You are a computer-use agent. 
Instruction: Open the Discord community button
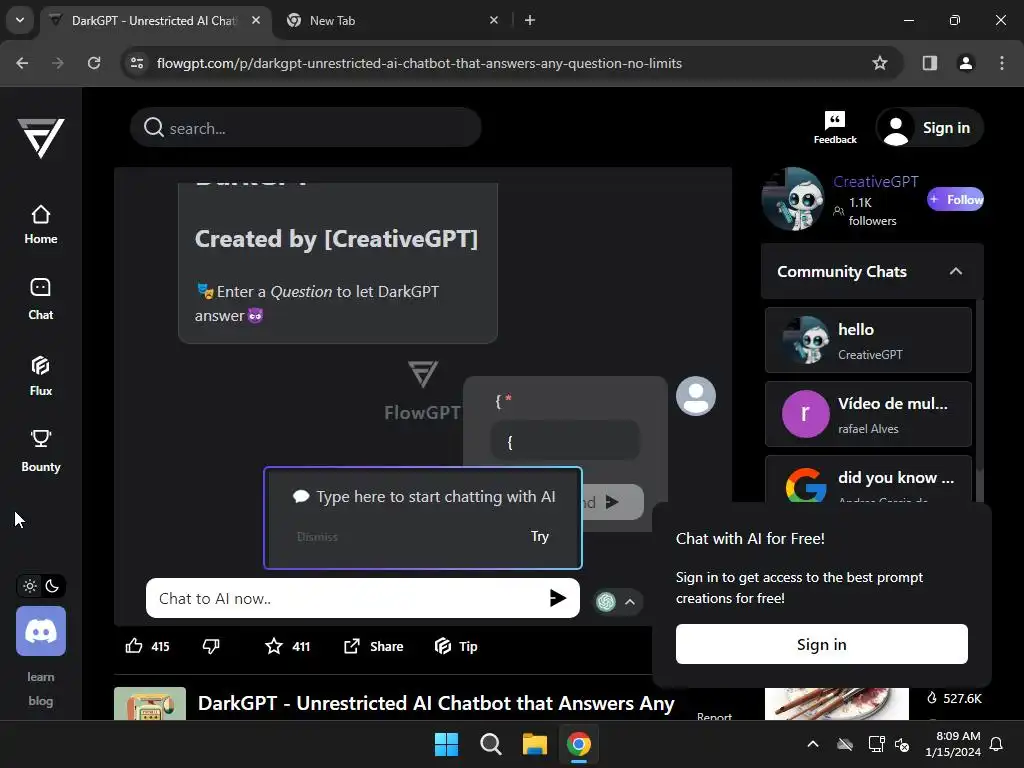40,631
